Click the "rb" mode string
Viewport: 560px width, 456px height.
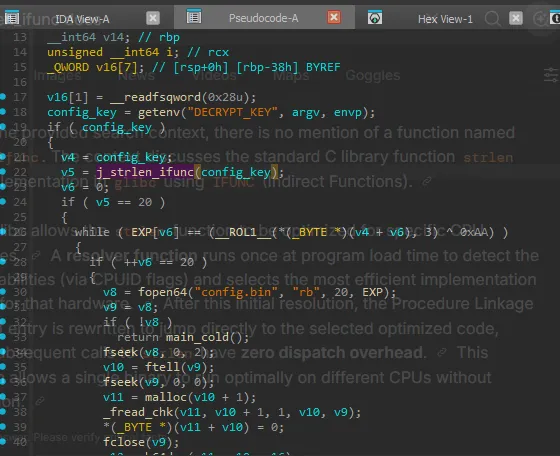tap(306, 292)
